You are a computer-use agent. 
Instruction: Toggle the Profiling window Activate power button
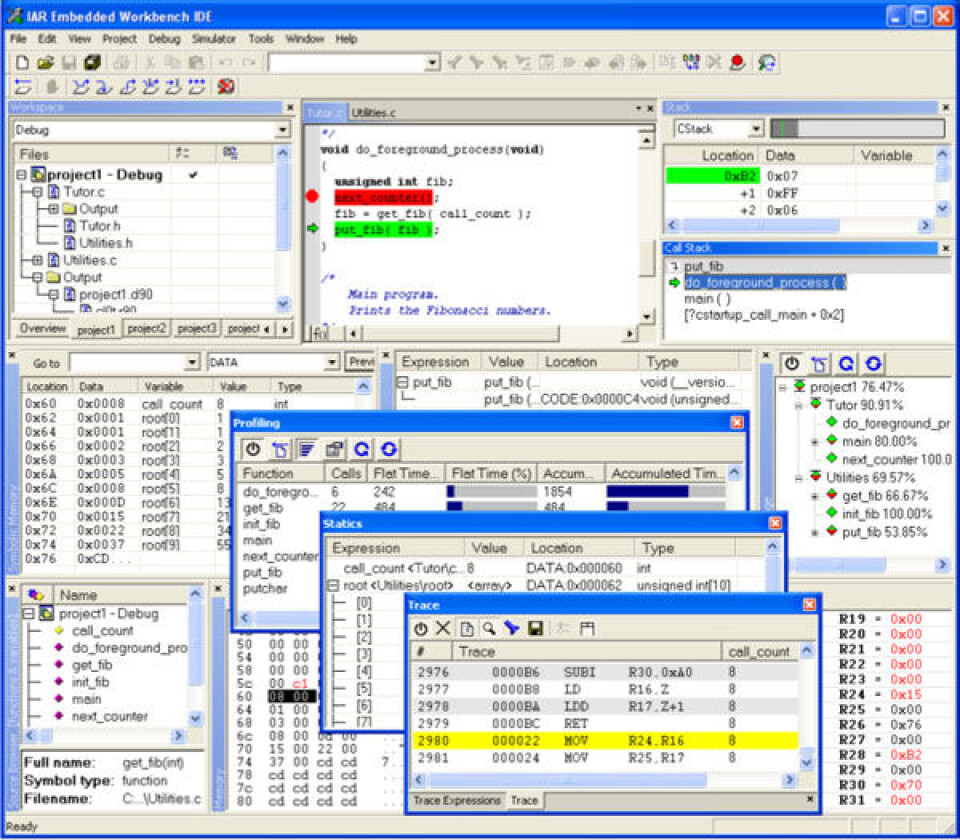(253, 449)
